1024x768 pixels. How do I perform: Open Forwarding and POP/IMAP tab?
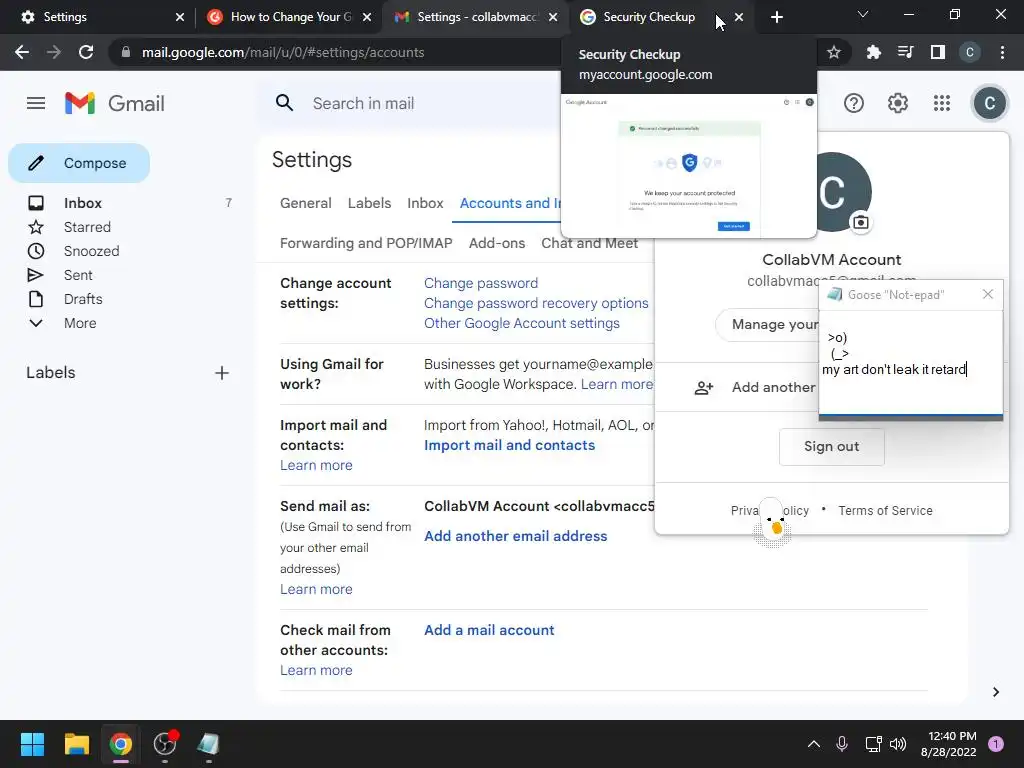[366, 243]
